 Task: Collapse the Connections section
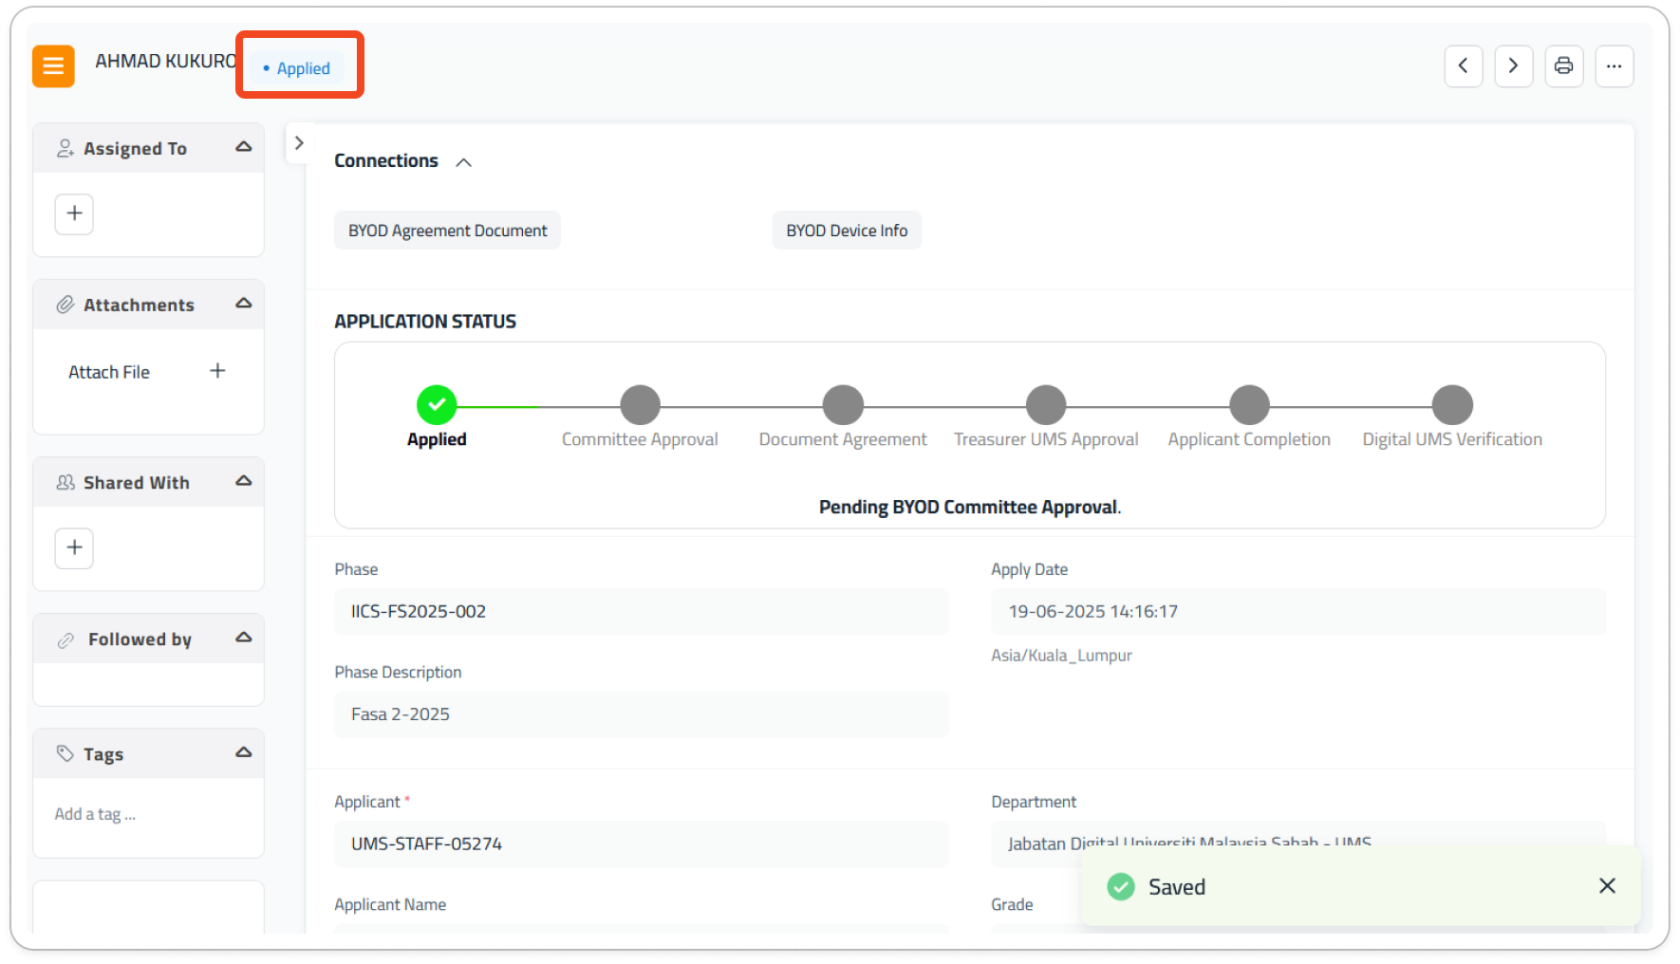464,162
